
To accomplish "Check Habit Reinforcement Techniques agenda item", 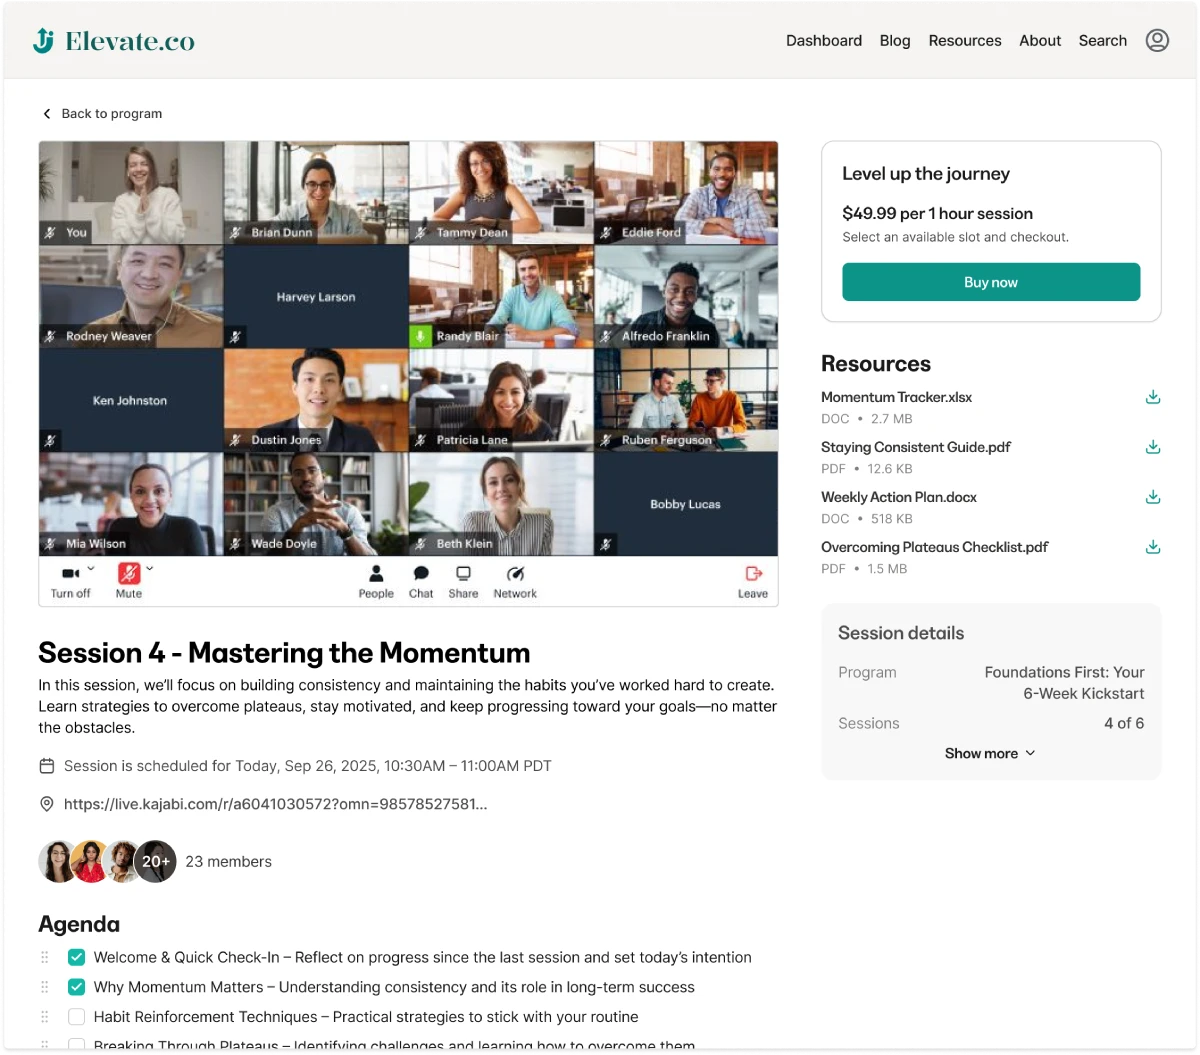I will 76,1017.
